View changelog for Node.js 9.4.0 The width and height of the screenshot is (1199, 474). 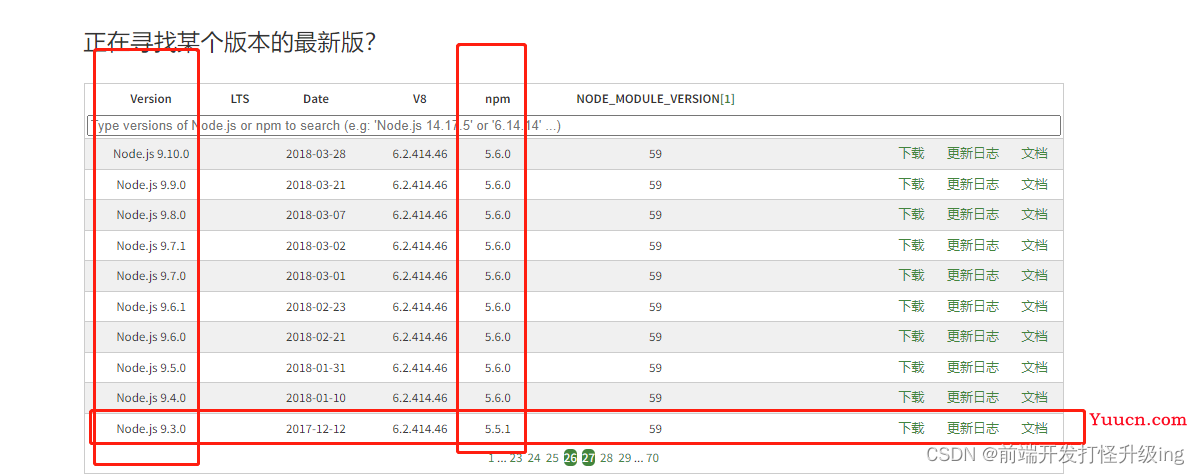pos(973,398)
